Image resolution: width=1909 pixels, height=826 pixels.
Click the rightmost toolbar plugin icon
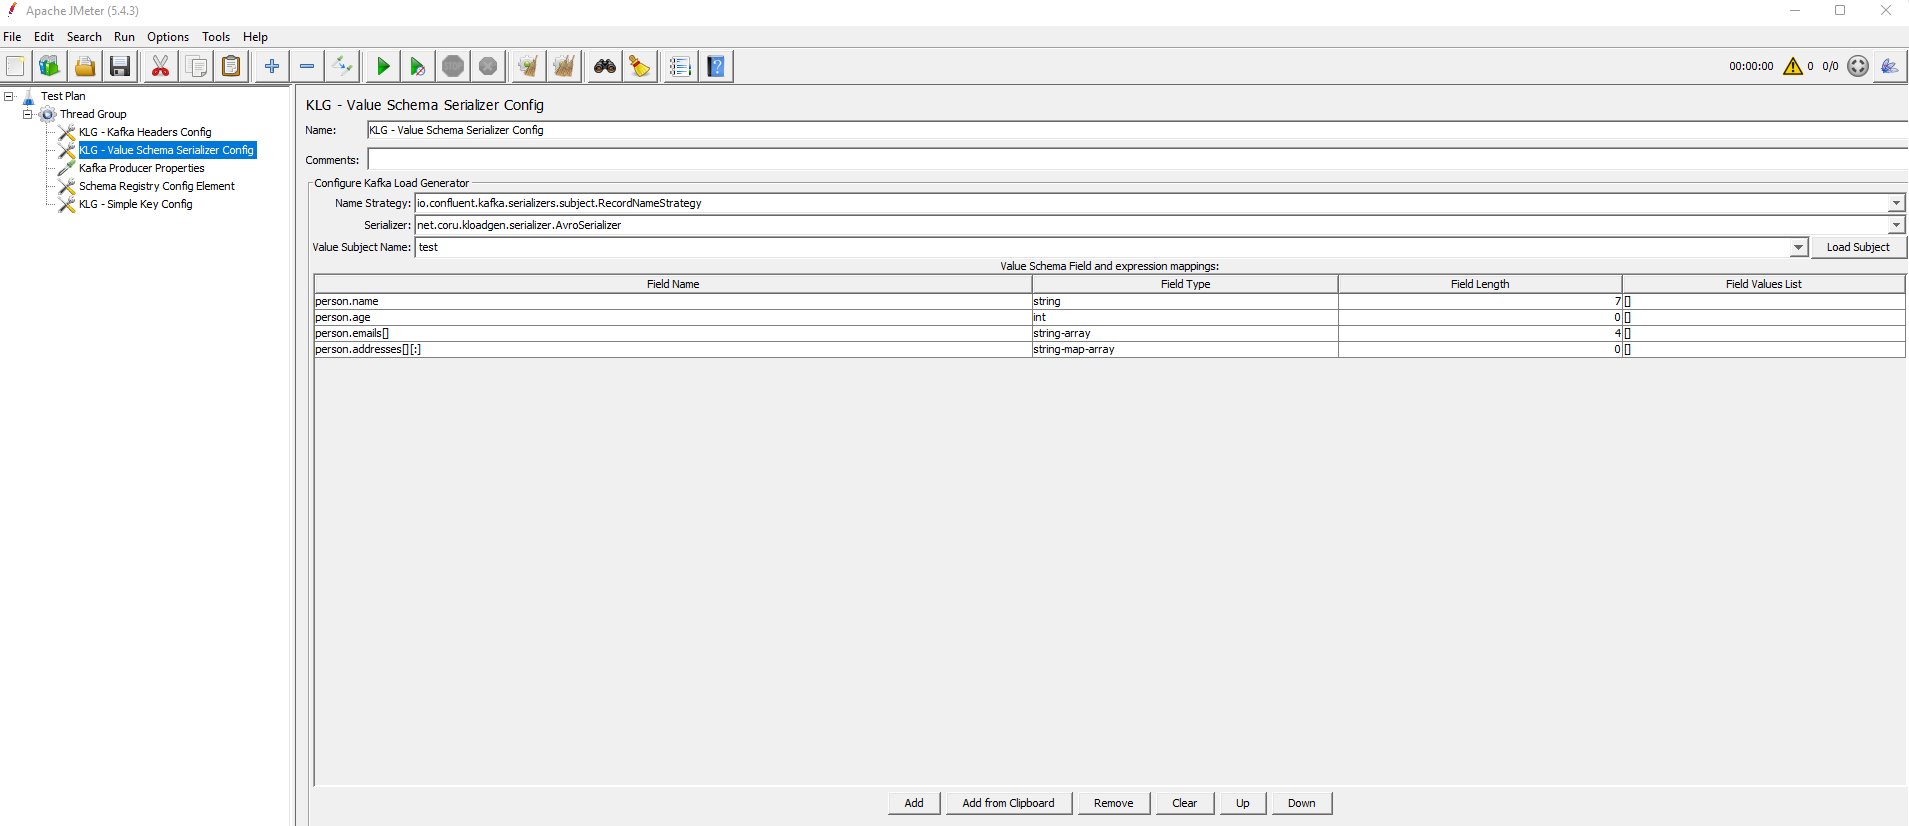point(1890,66)
